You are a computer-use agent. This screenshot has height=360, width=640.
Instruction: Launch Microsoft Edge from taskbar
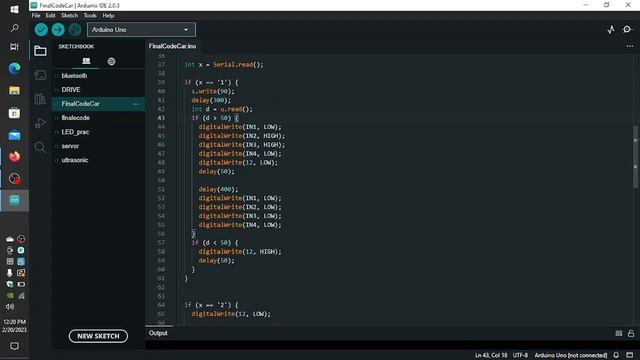(14, 68)
